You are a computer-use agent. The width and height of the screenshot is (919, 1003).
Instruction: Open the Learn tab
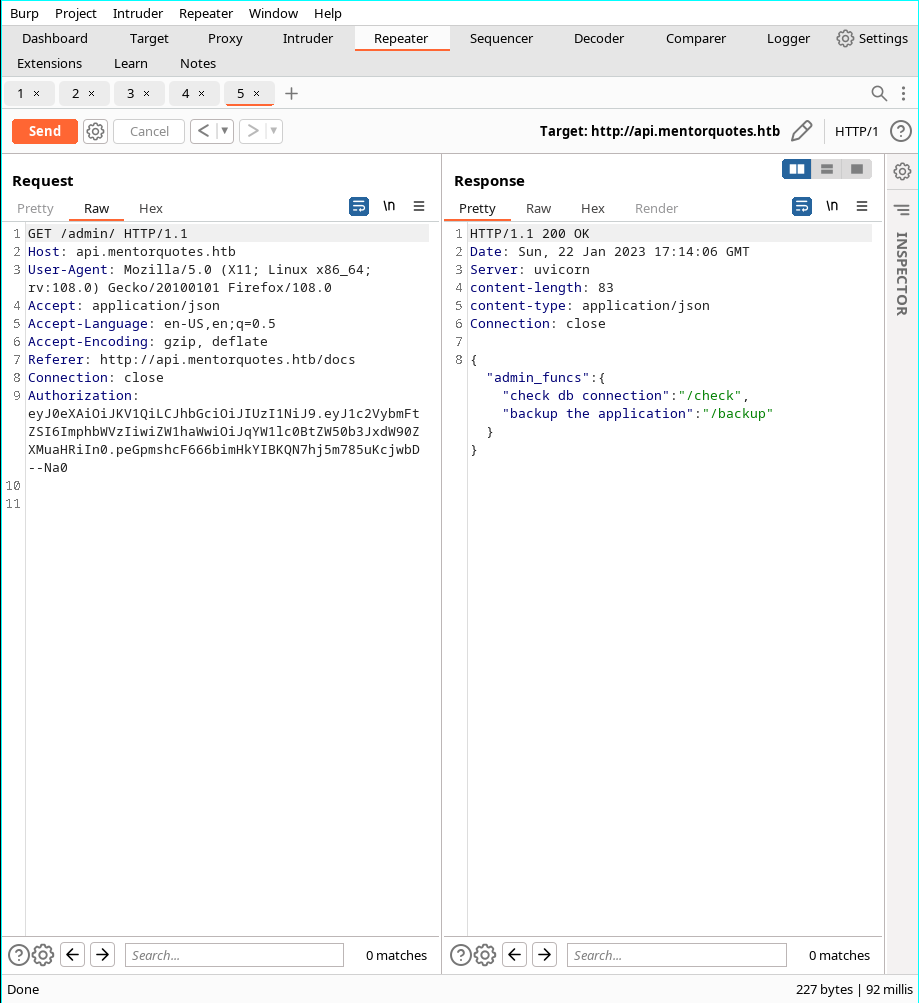pyautogui.click(x=130, y=63)
